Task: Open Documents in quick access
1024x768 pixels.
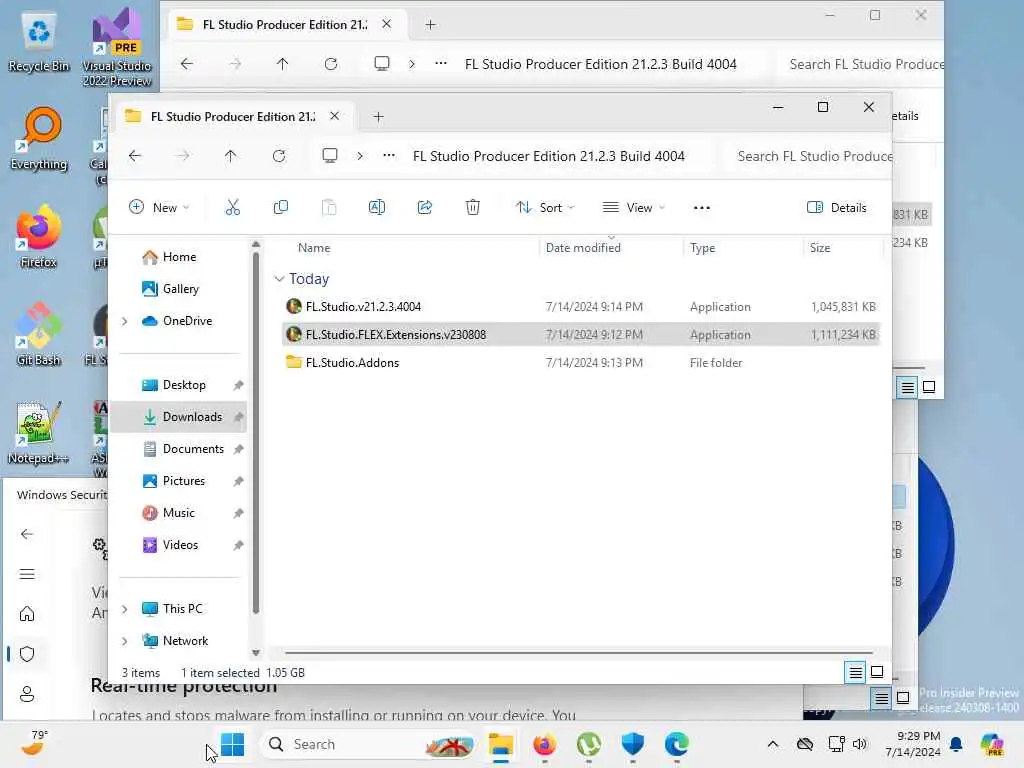Action: pyautogui.click(x=193, y=449)
